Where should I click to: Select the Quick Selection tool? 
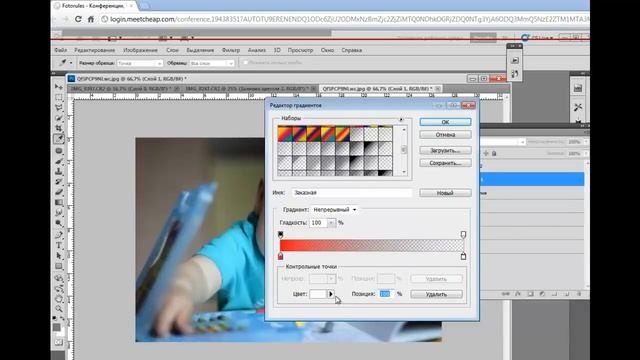point(59,118)
